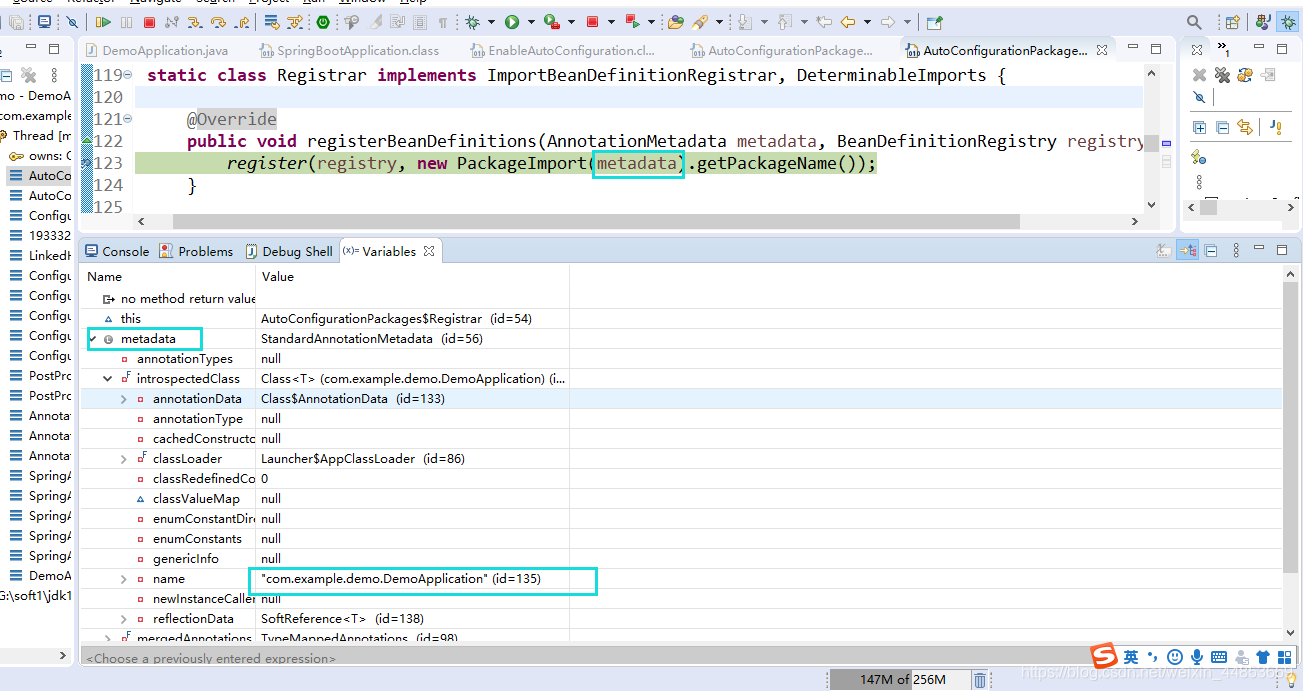Switch to EnableAutoConfiguration.class editor tab
The height and width of the screenshot is (691, 1303).
pos(562,50)
